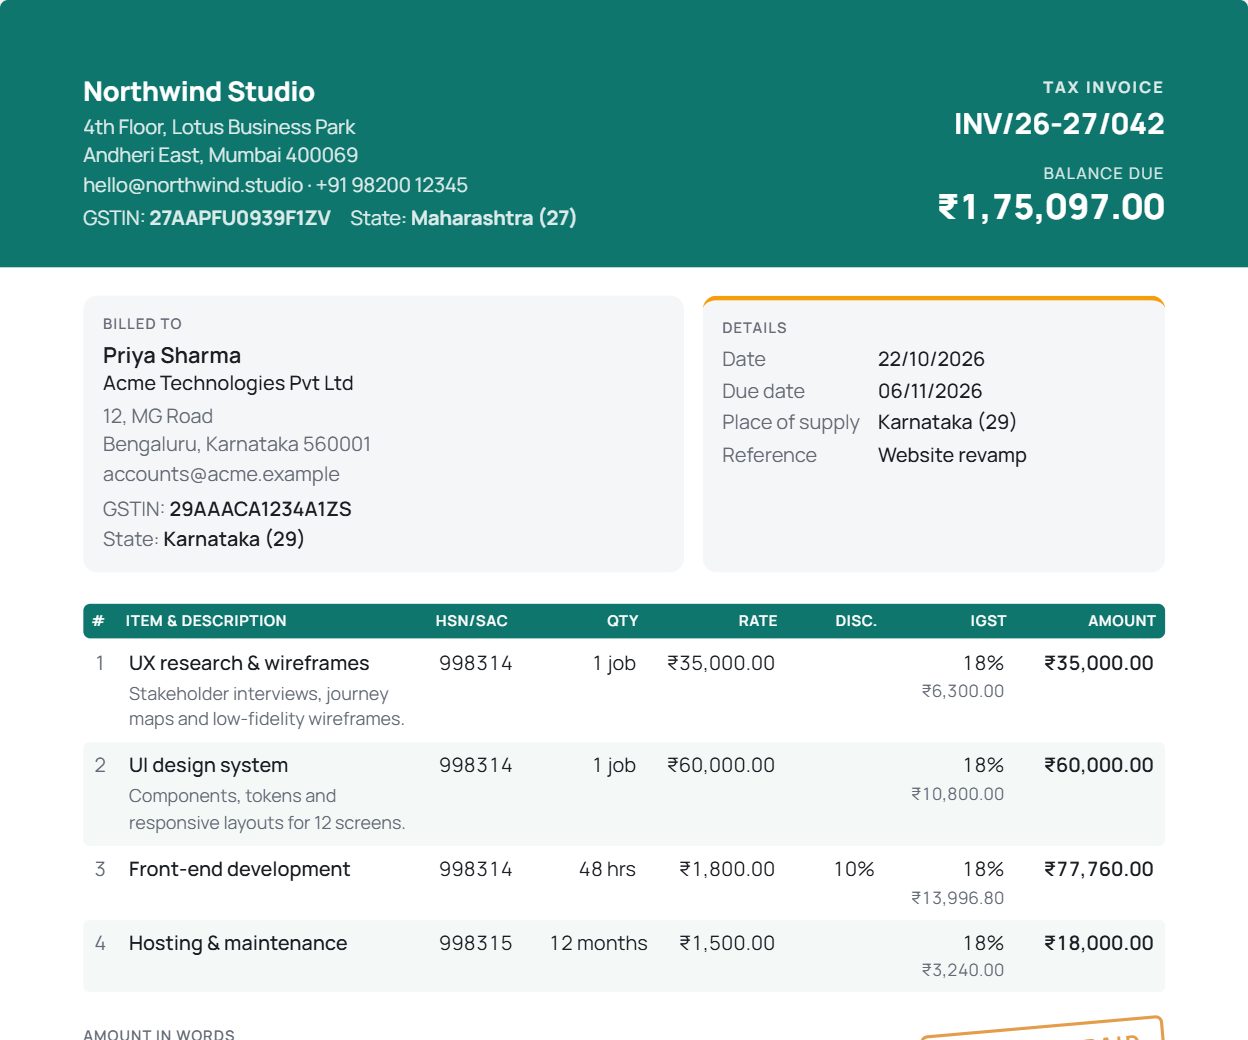This screenshot has height=1040, width=1248.
Task: Click invoice date 22/10/2026
Action: pyautogui.click(x=931, y=359)
